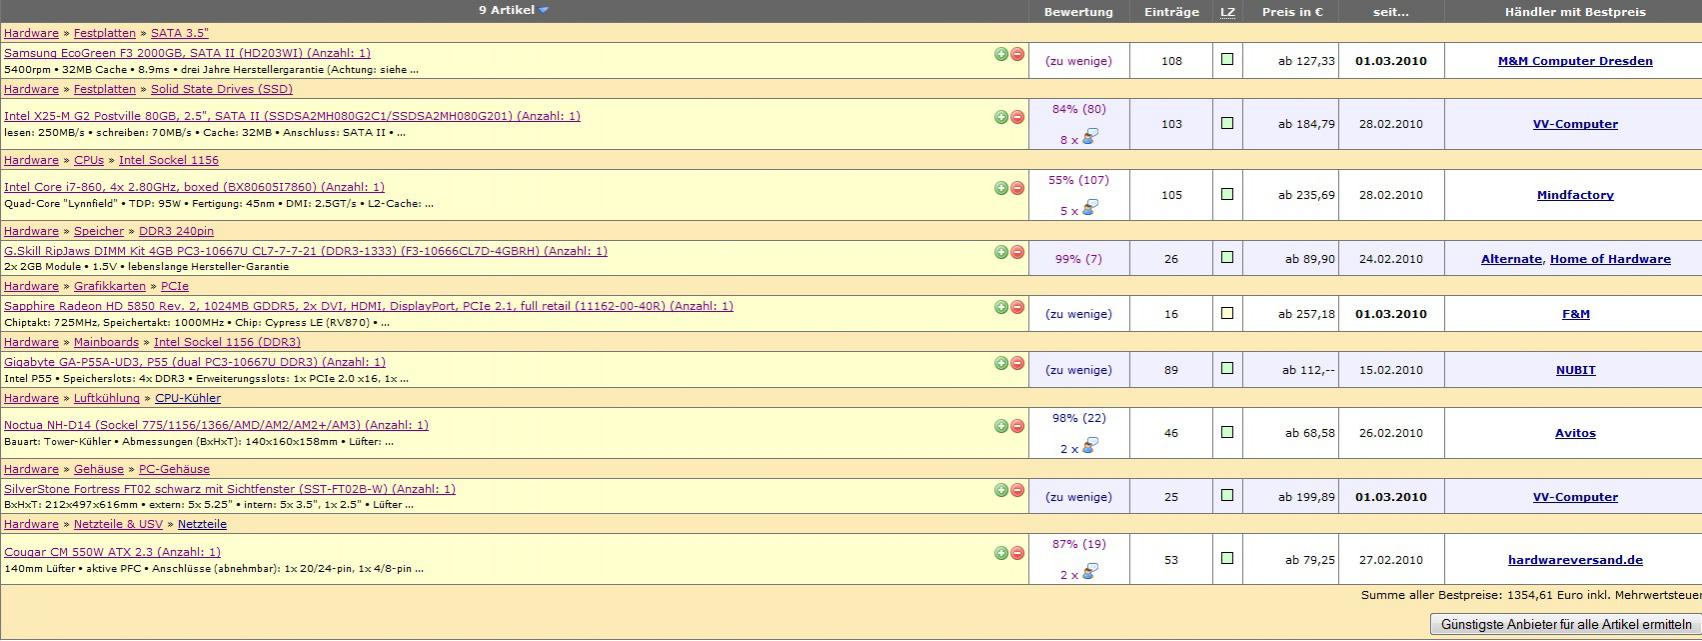Image resolution: width=1702 pixels, height=641 pixels.
Task: Open the sort arrow next to 9 Artikel
Action: click(544, 10)
